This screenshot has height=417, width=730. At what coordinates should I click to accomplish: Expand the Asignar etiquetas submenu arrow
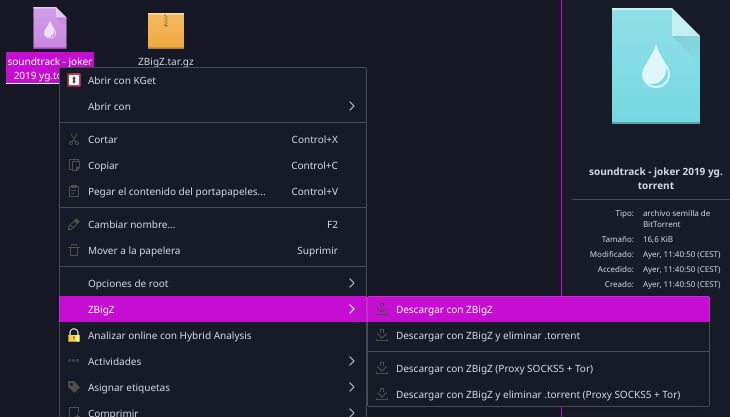click(x=352, y=387)
